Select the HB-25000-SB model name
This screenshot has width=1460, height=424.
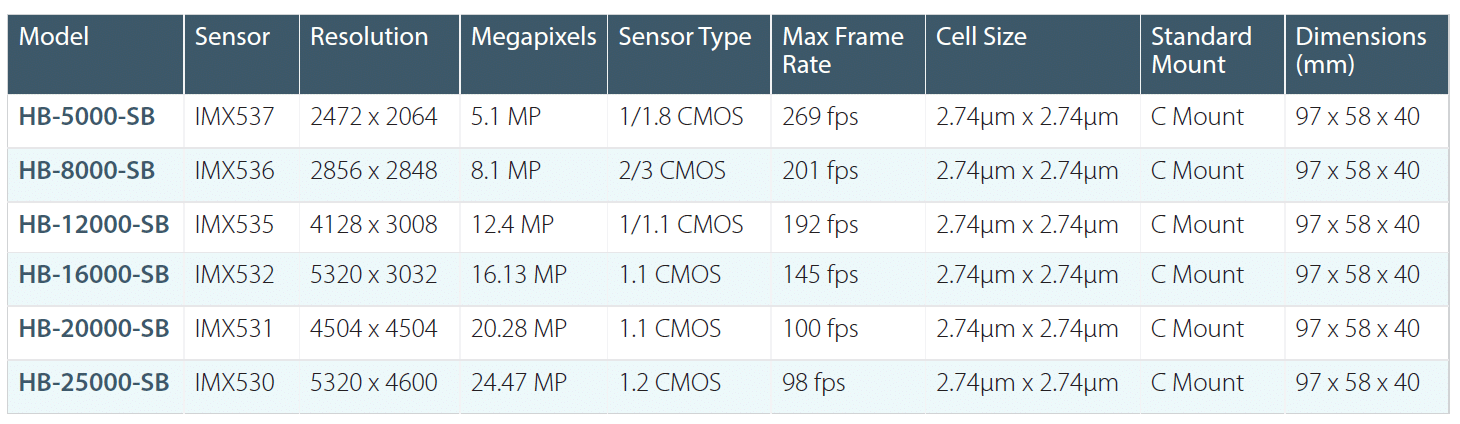[x=94, y=383]
